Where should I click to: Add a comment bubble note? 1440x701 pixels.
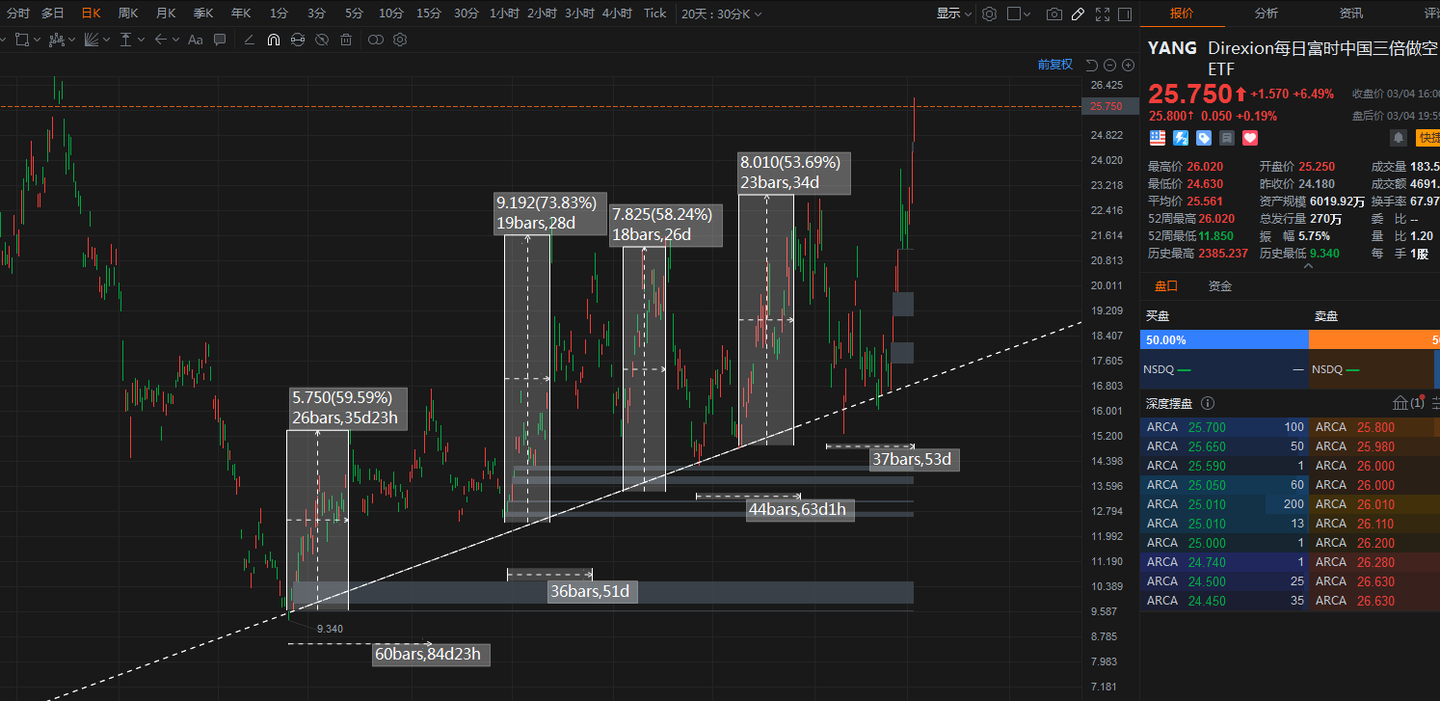click(220, 40)
